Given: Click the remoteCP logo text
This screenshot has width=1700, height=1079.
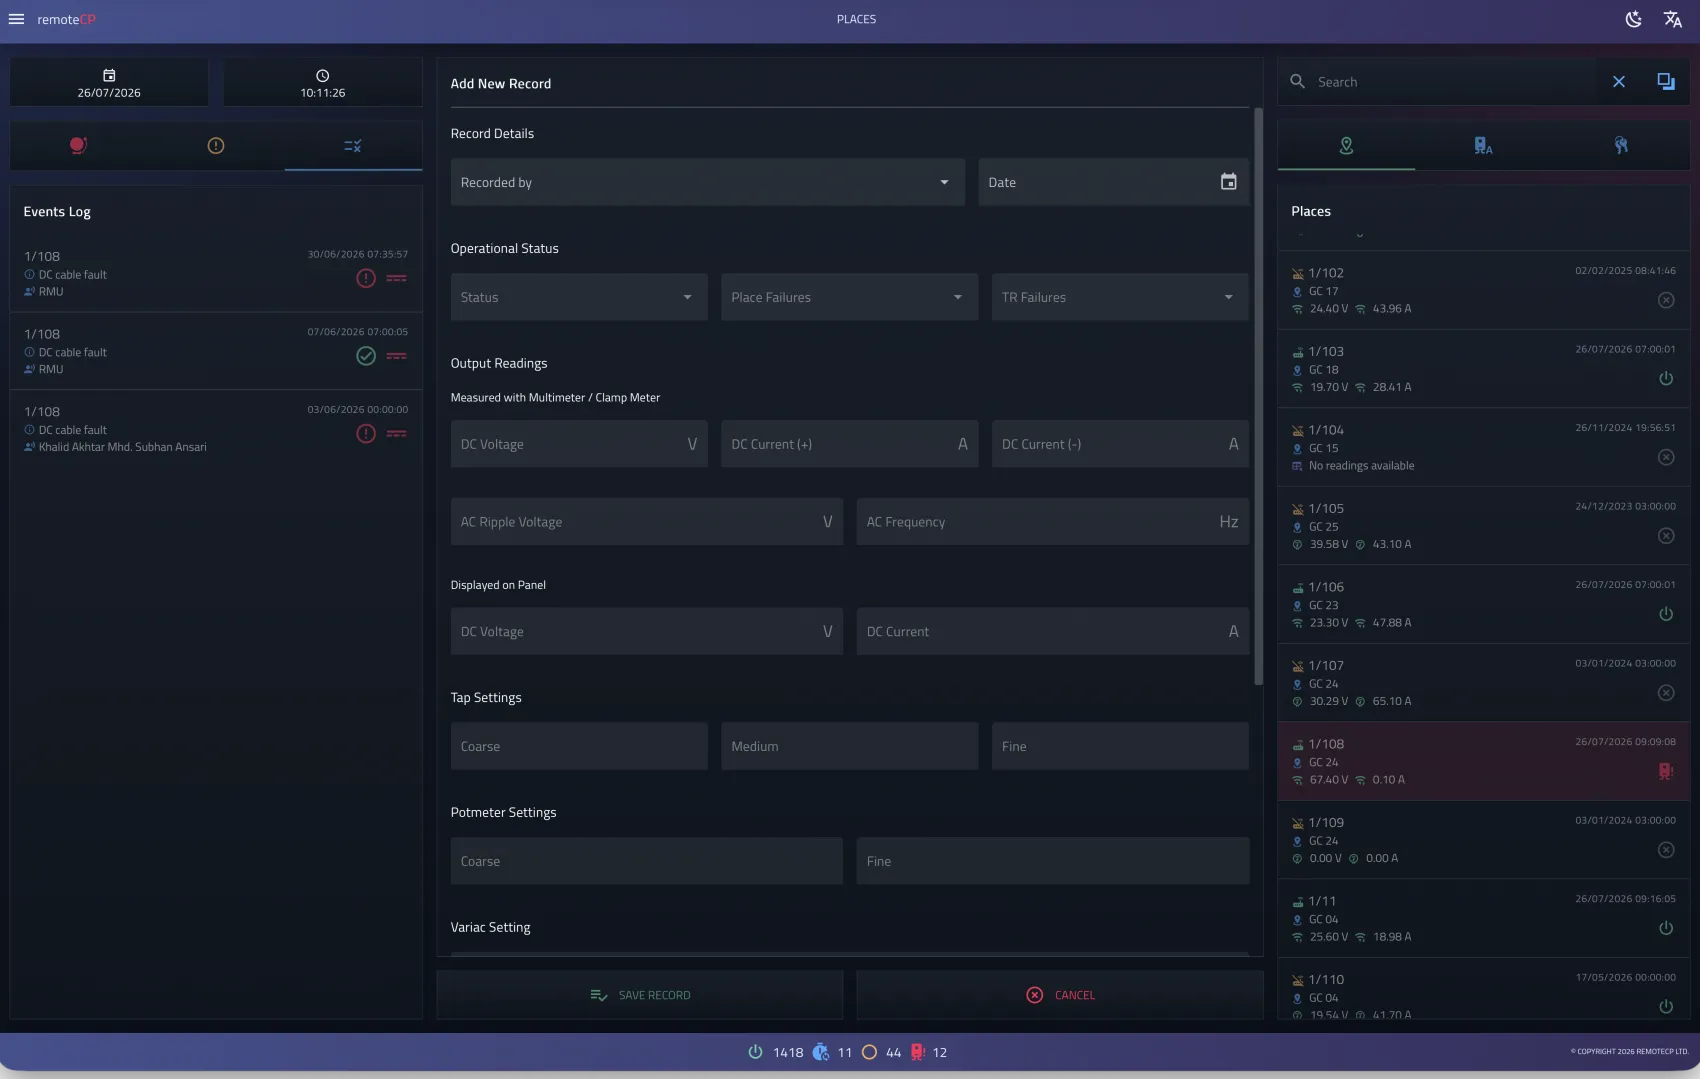Looking at the screenshot, I should click(x=66, y=19).
